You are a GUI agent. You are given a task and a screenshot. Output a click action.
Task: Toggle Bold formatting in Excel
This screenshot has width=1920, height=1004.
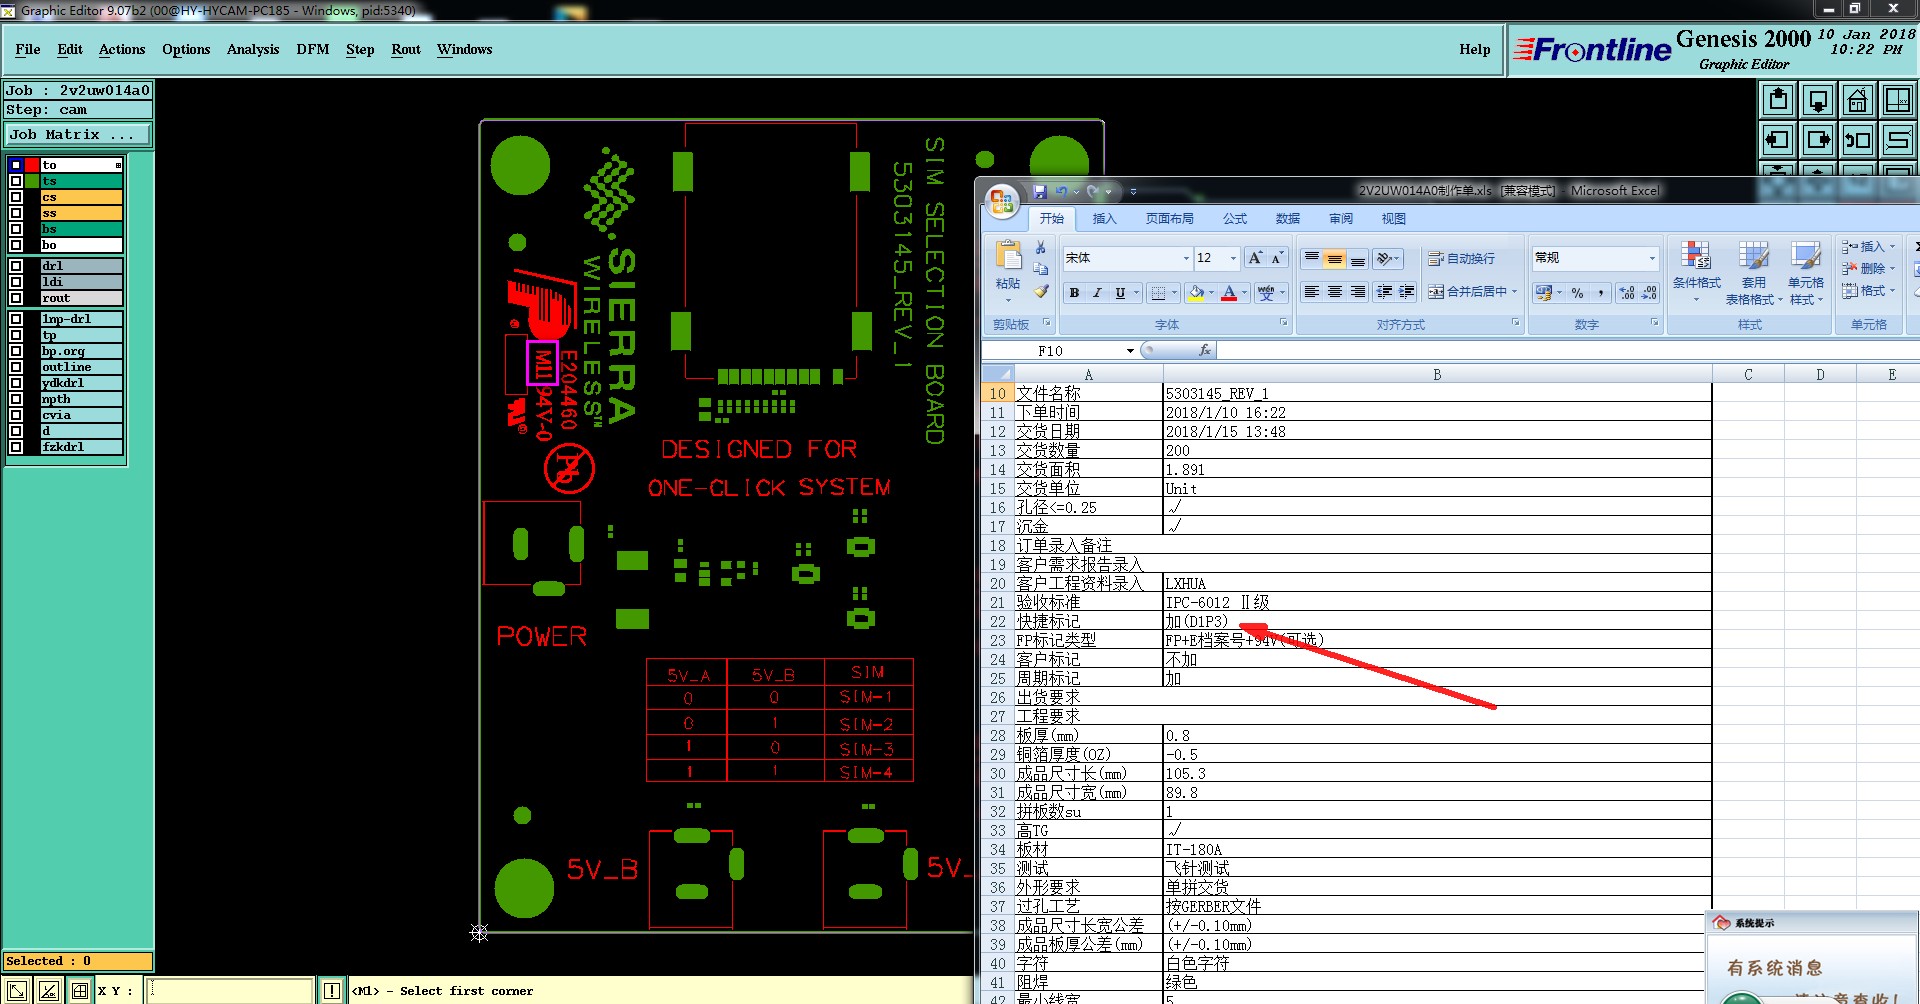[x=1074, y=293]
